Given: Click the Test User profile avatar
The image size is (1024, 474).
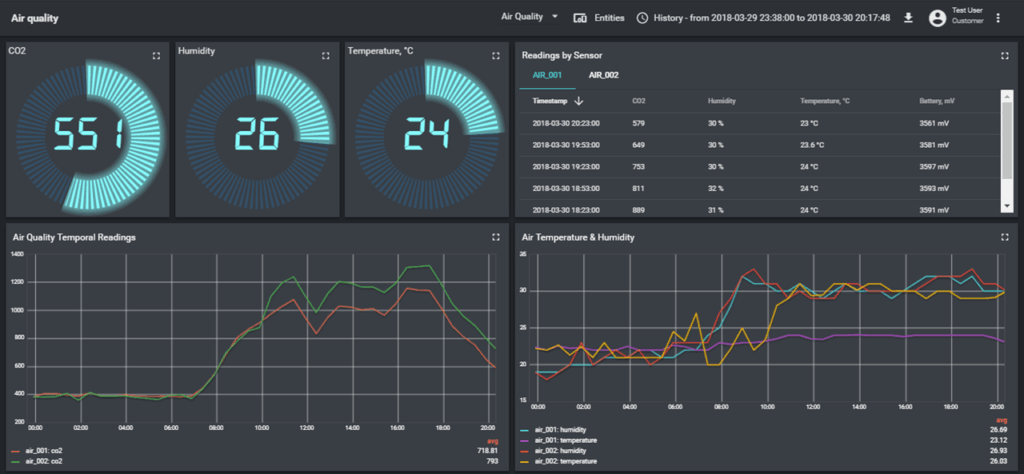Looking at the screenshot, I should point(937,18).
